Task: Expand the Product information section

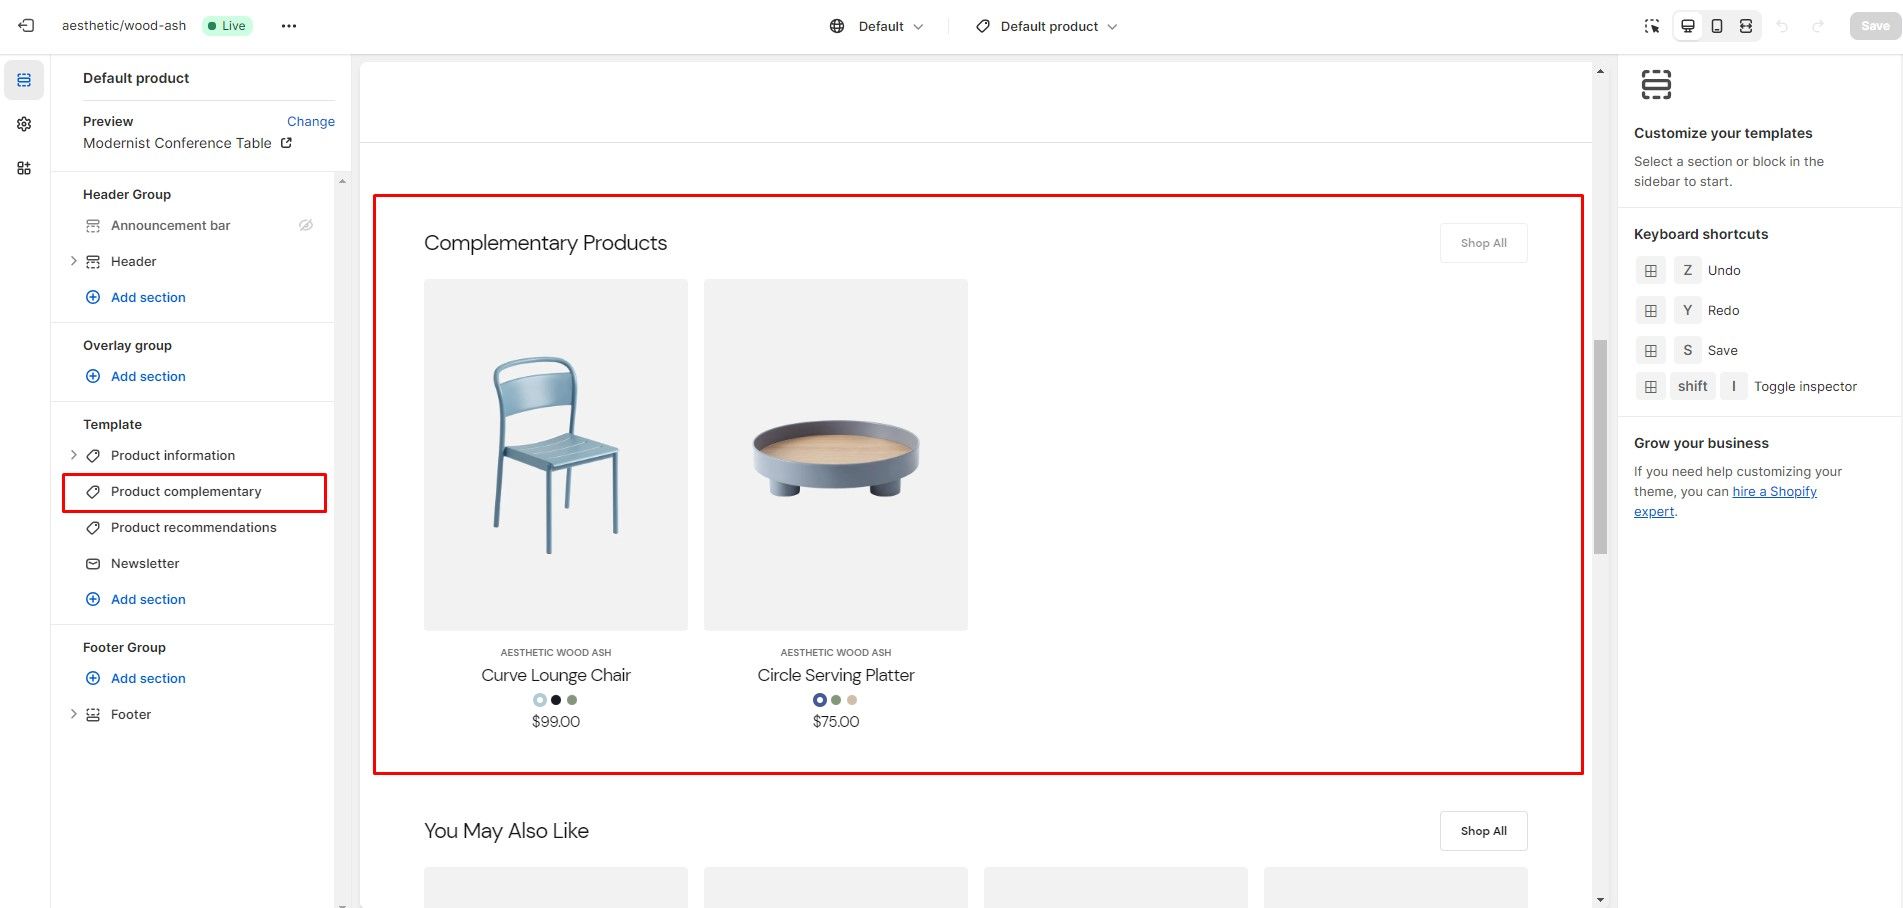Action: [73, 455]
